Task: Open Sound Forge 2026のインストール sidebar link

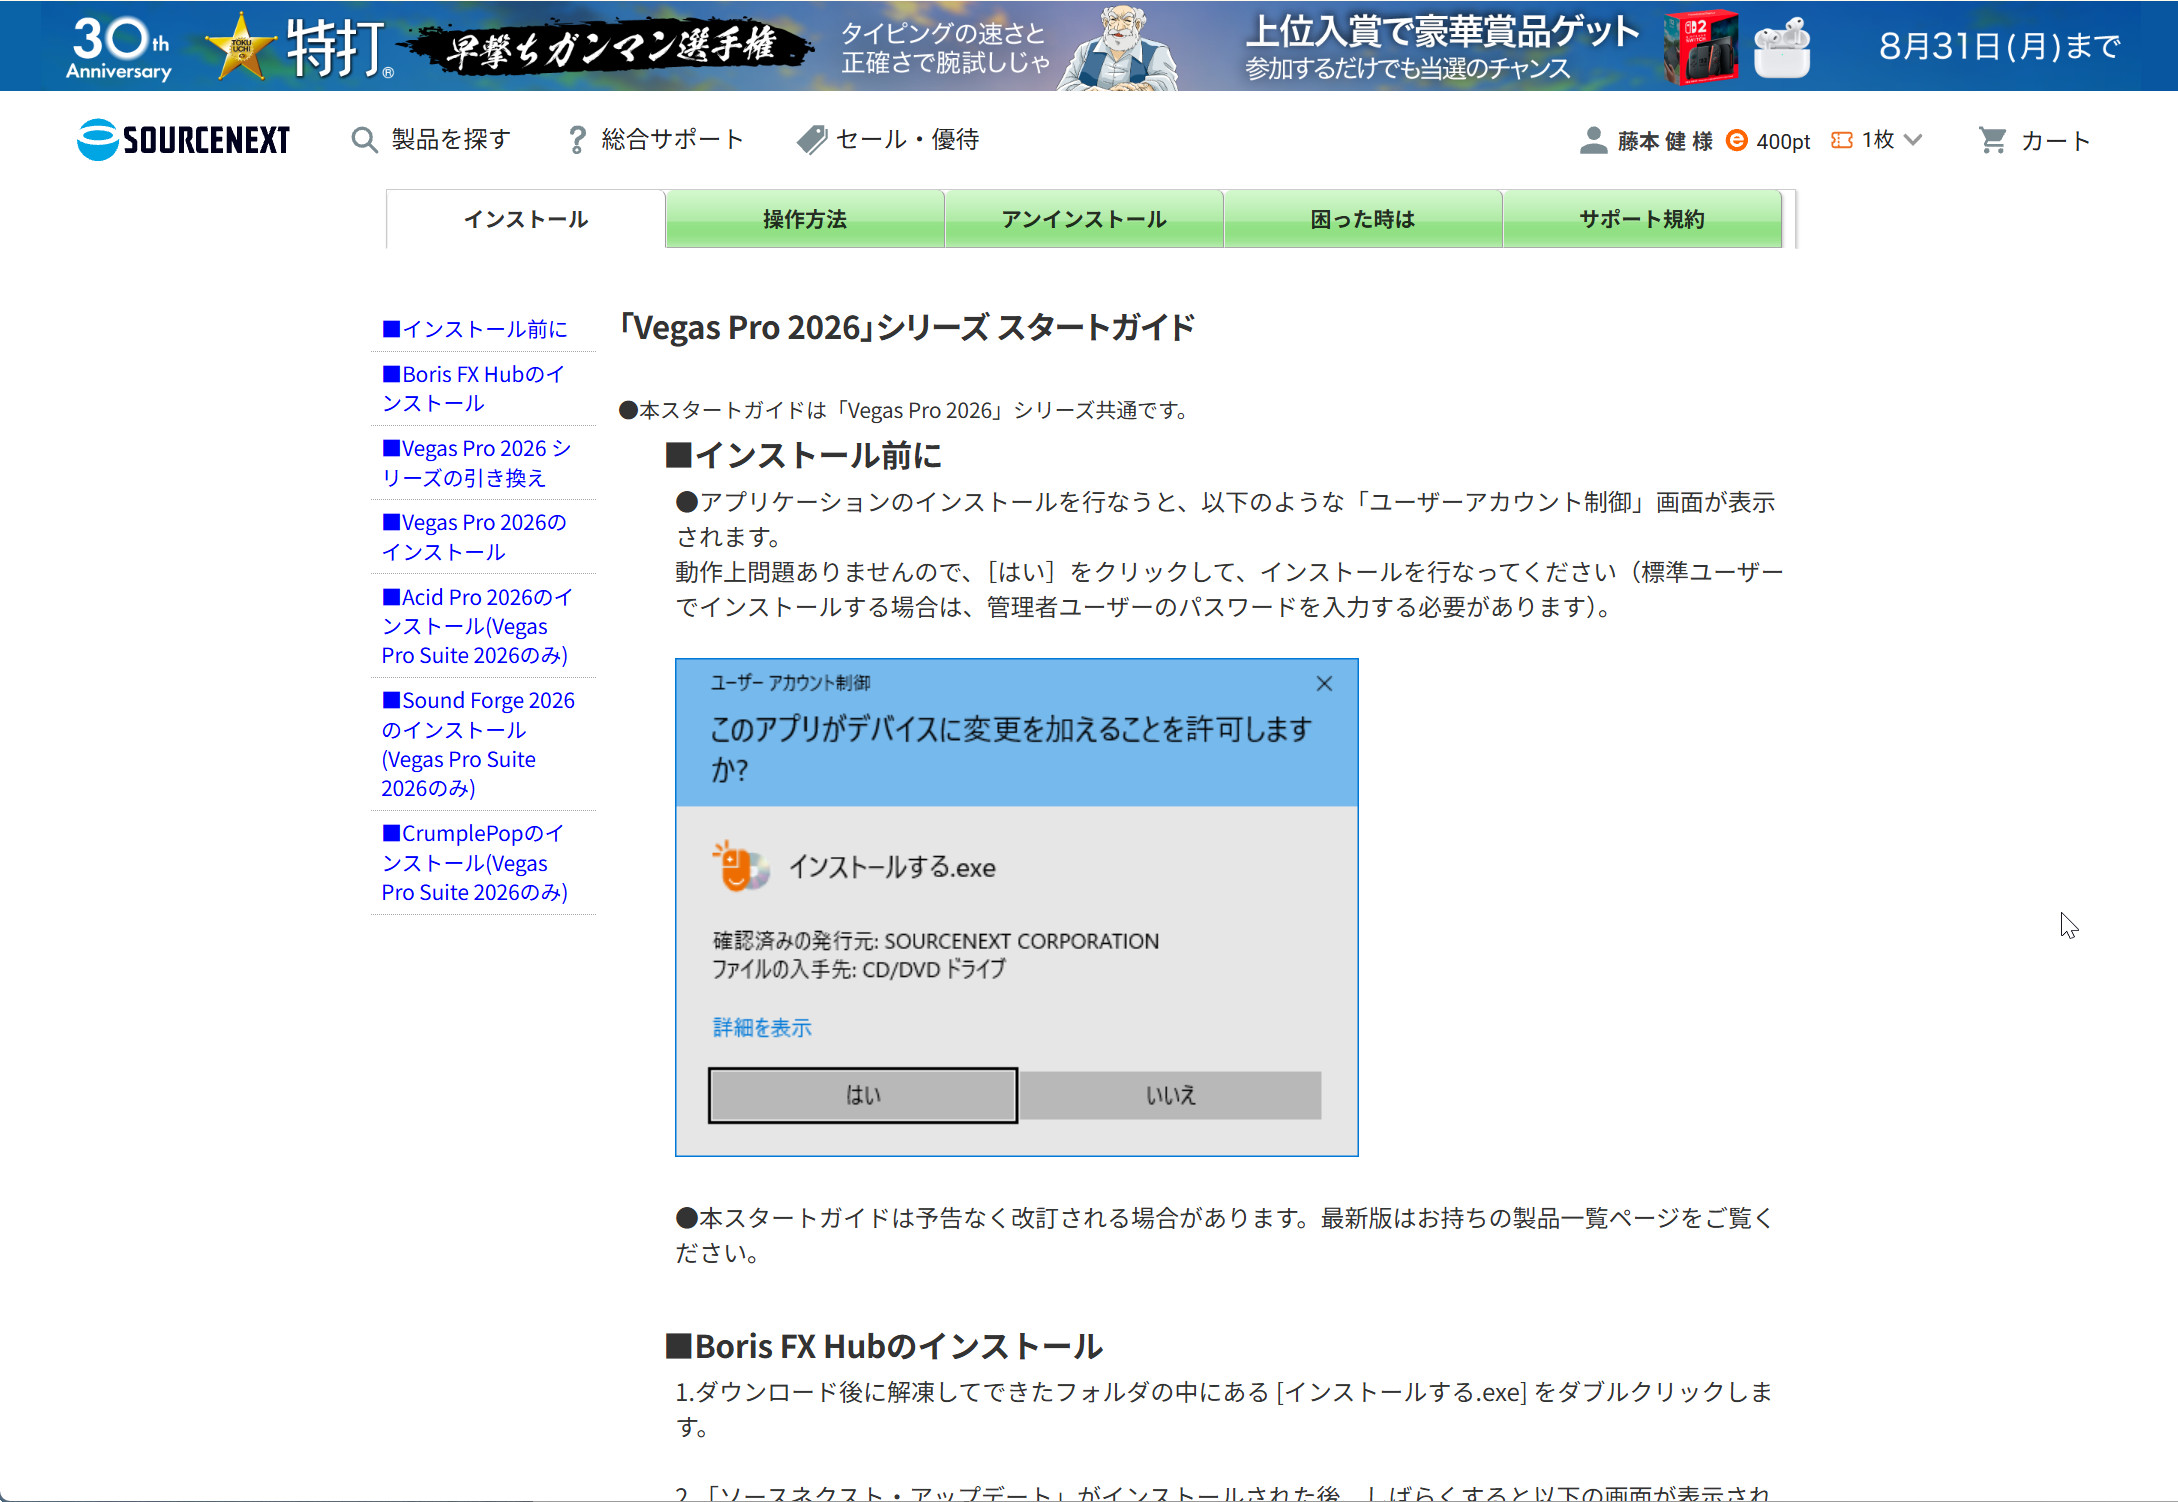Action: (x=478, y=744)
